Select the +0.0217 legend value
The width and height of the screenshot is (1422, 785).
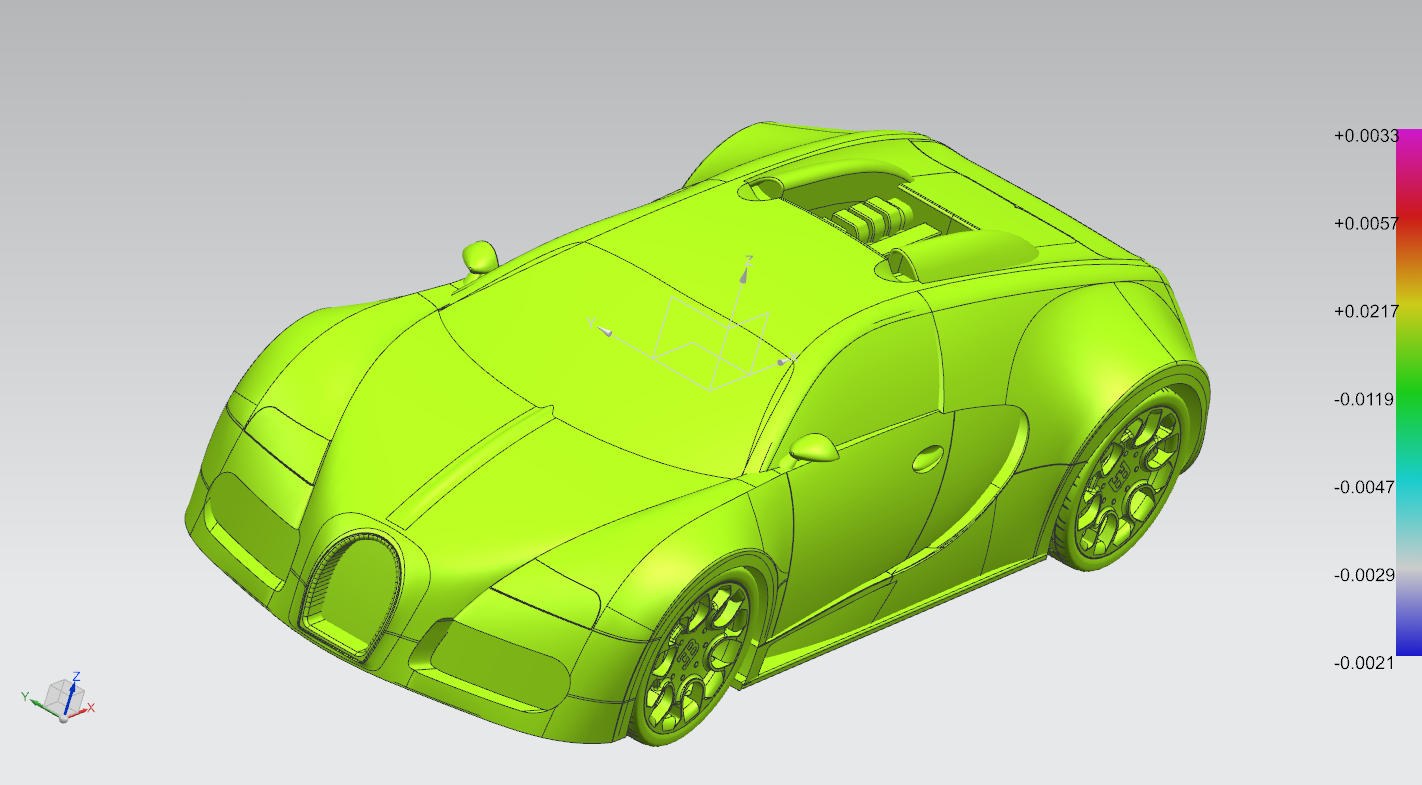[x=1366, y=311]
